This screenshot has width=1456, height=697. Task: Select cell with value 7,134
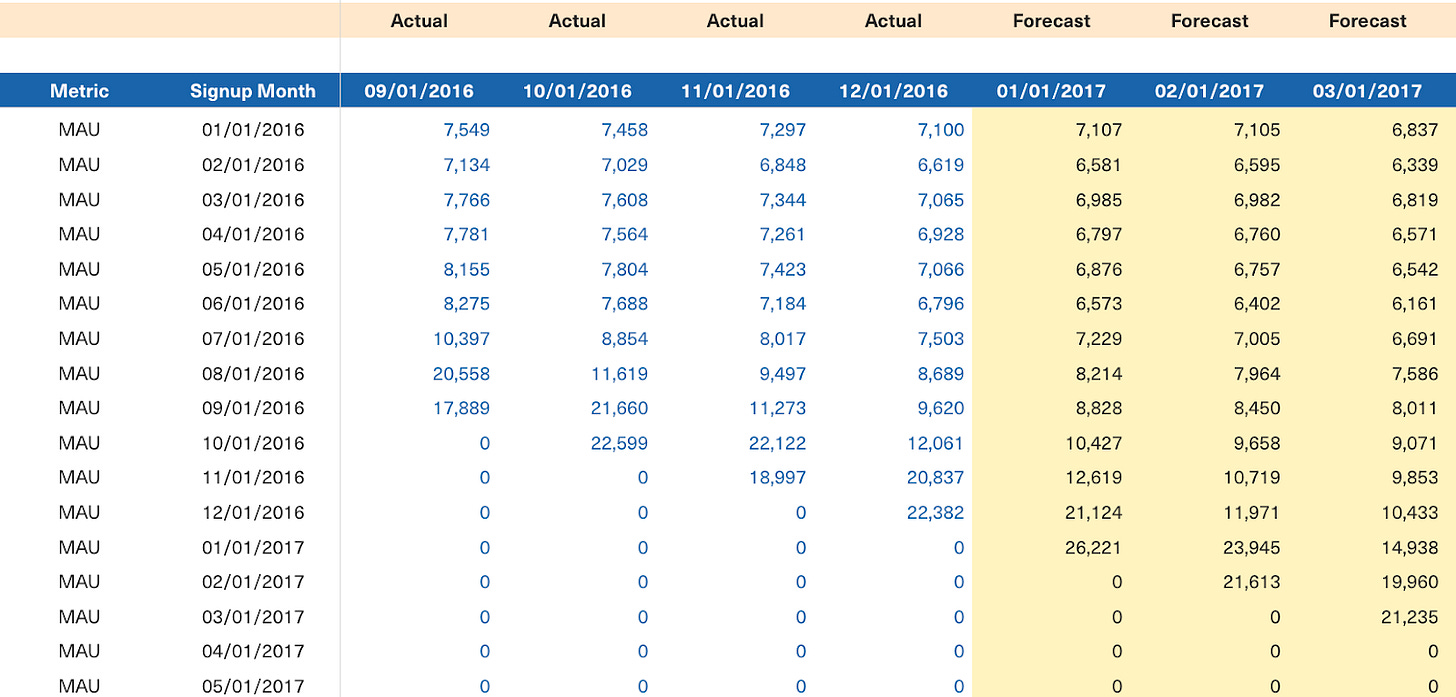click(x=466, y=165)
